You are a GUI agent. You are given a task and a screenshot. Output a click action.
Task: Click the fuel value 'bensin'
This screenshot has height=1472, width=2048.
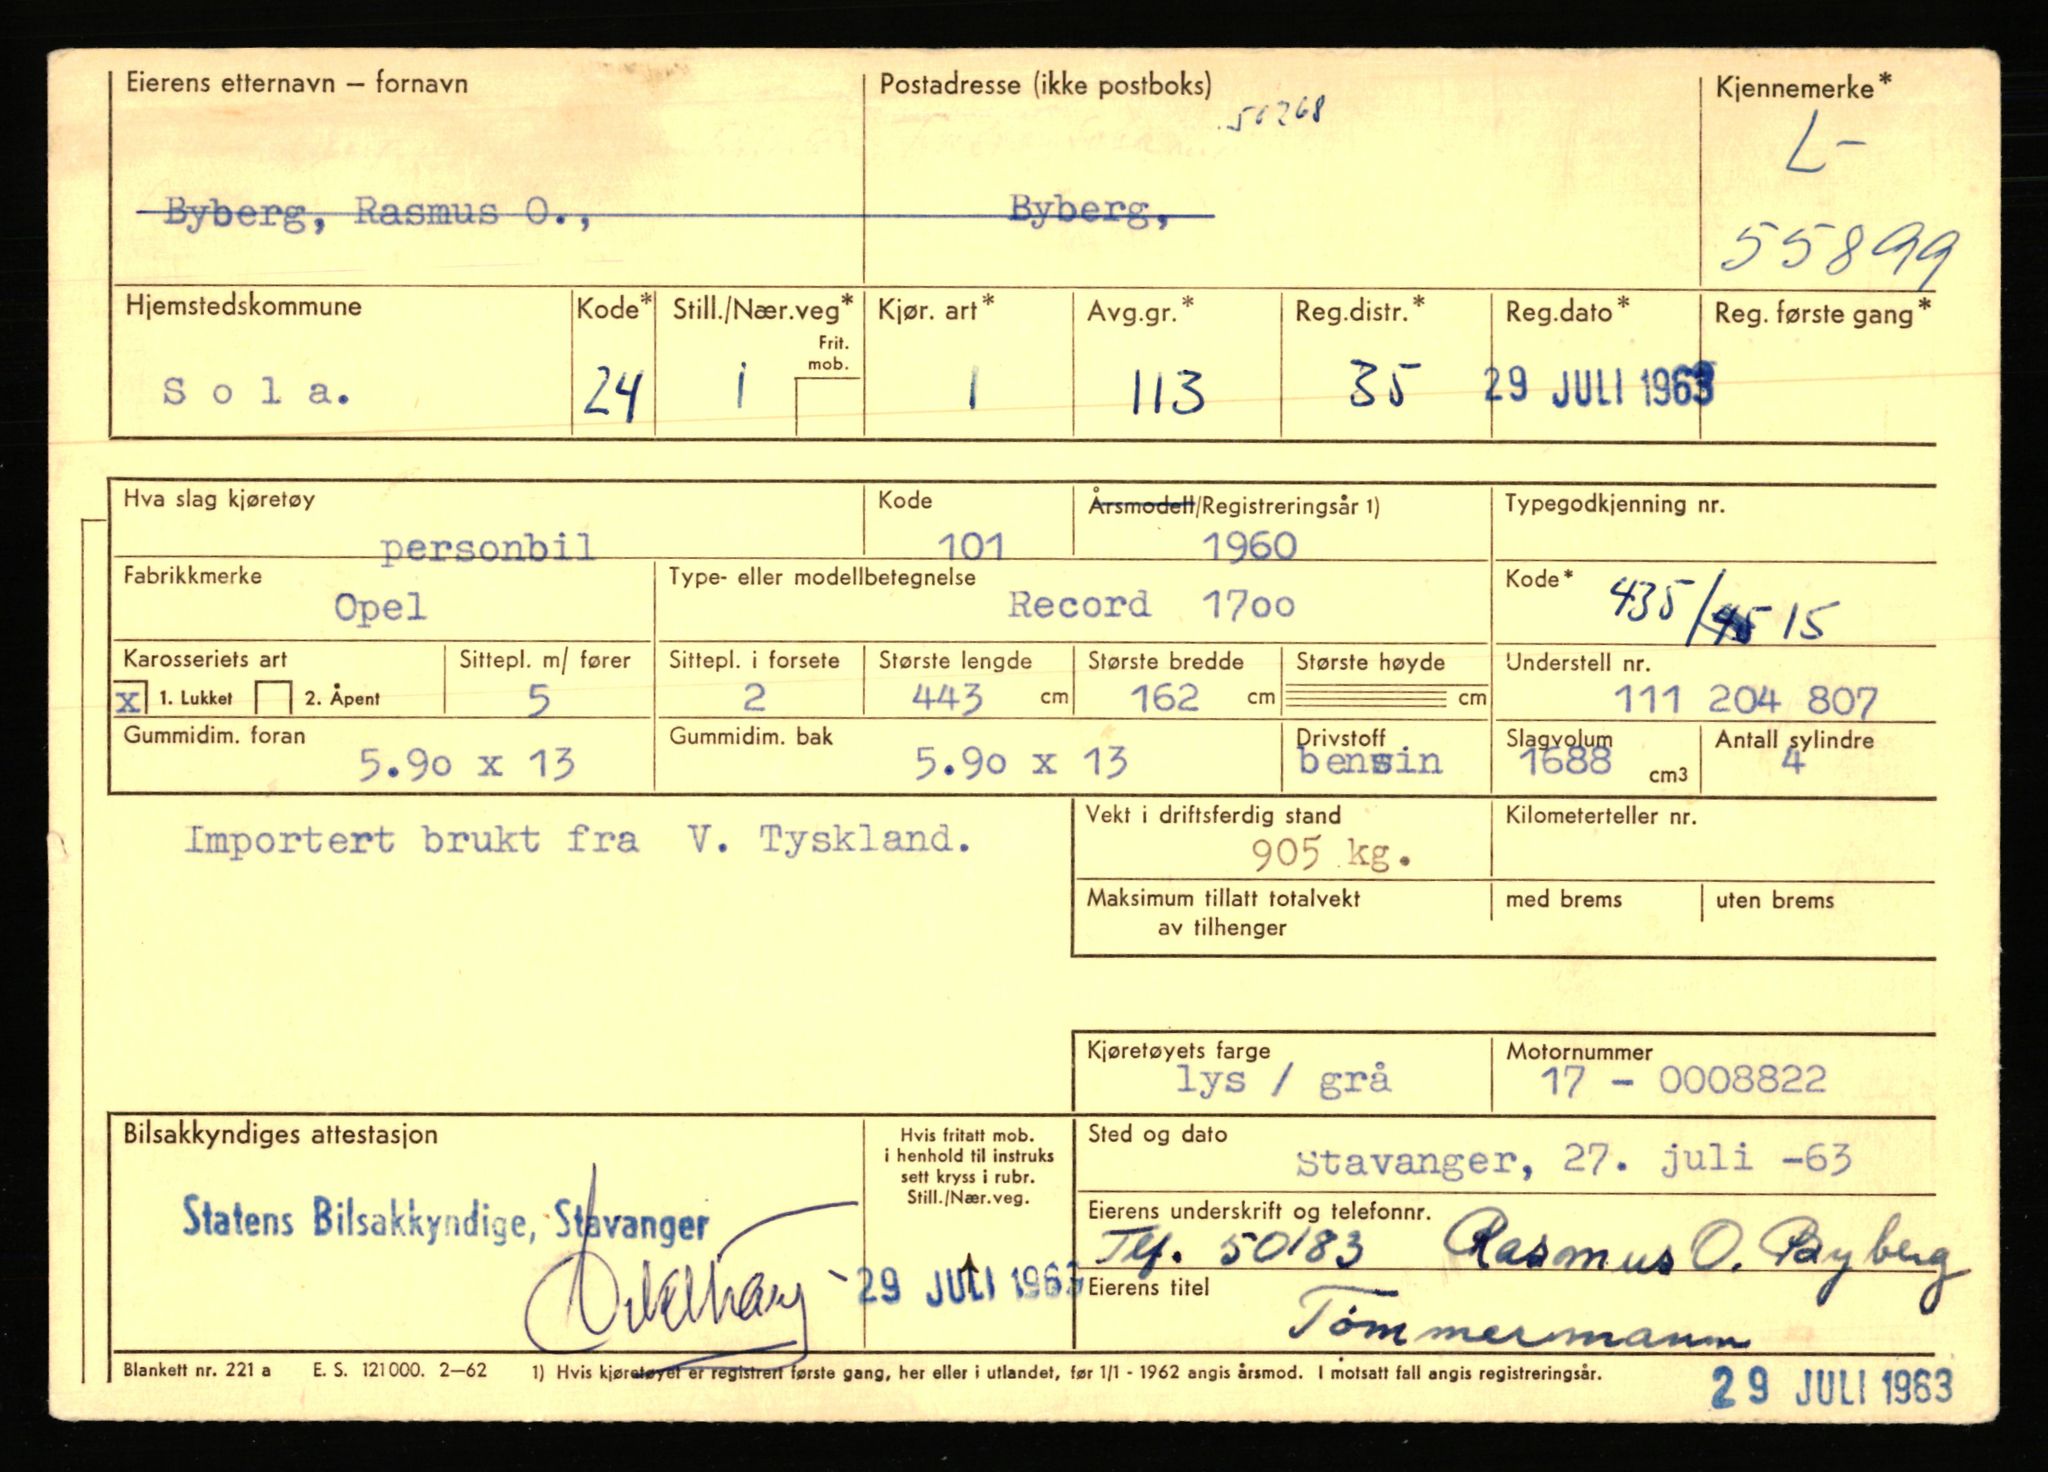1370,762
